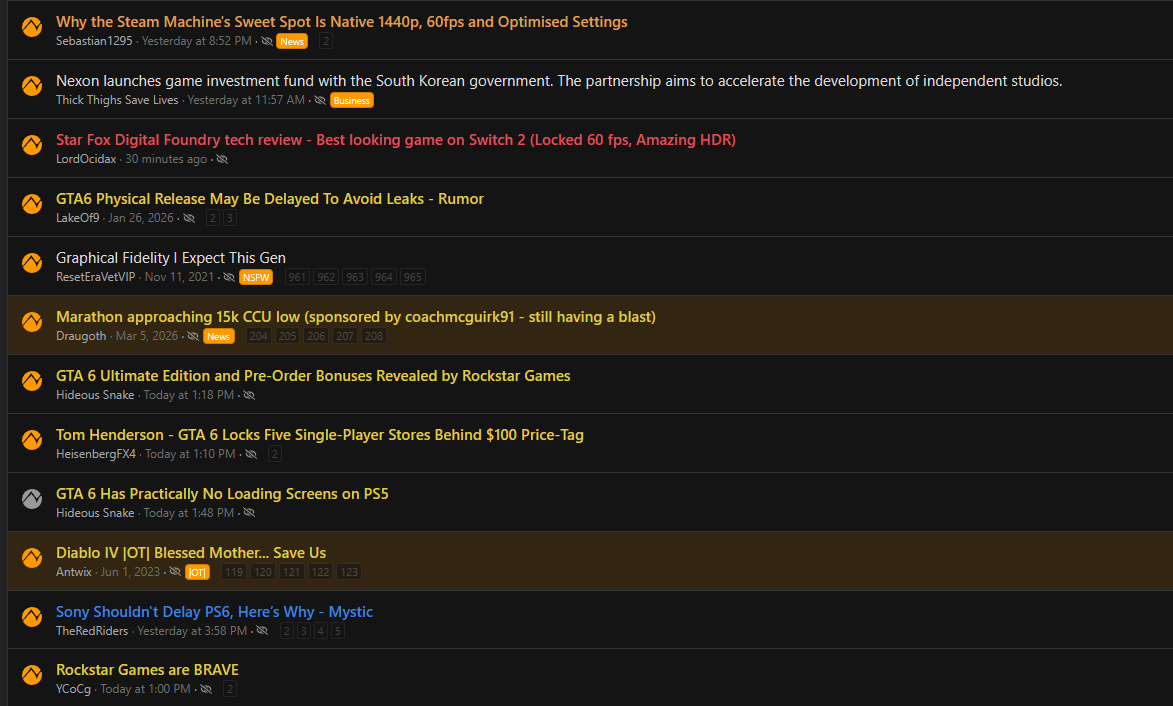Open GTA 6 Ultimate Edition Pre-Order Bonuses thread
Screen dimensions: 1173x706
[313, 376]
